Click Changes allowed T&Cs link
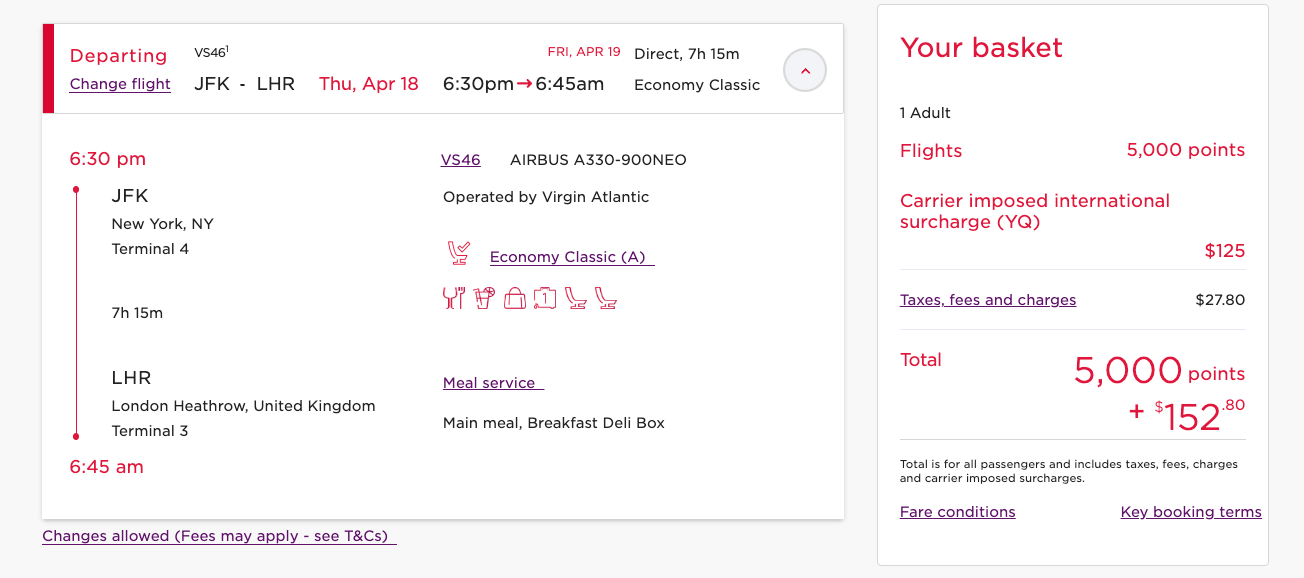This screenshot has height=578, width=1304. coord(219,536)
